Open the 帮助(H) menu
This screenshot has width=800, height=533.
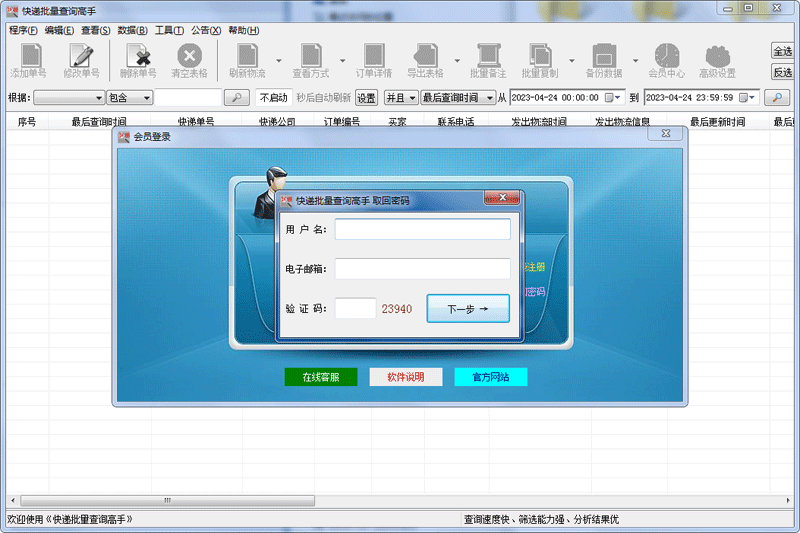pos(243,31)
